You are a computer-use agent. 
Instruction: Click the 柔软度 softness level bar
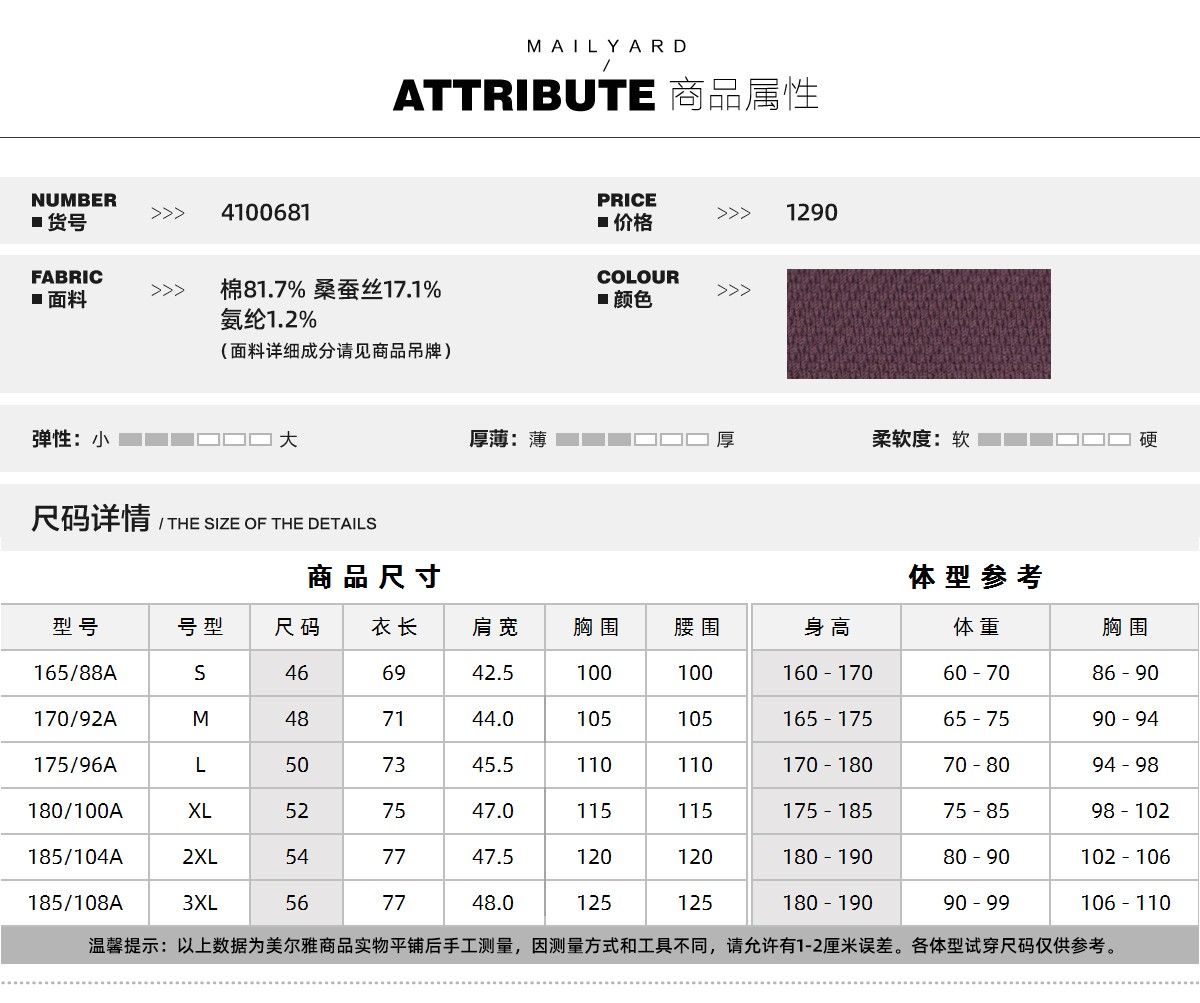point(1054,439)
